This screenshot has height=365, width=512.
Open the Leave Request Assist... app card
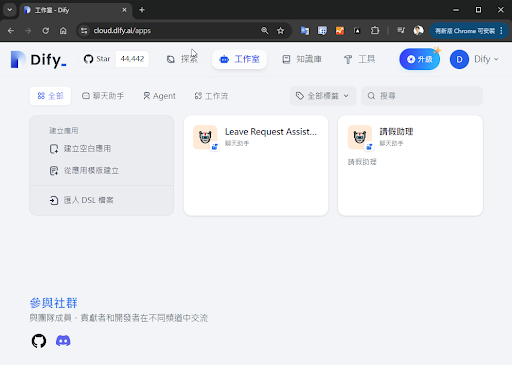256,166
